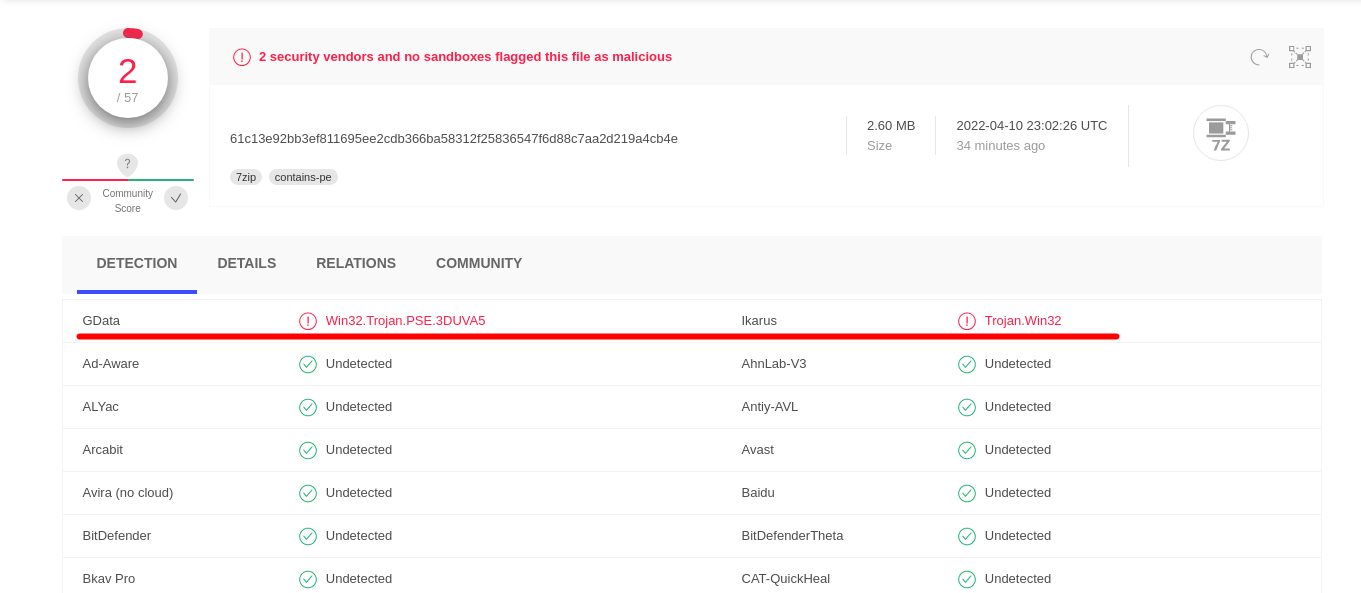Select the file hash text
This screenshot has height=593, width=1361.
click(x=452, y=138)
